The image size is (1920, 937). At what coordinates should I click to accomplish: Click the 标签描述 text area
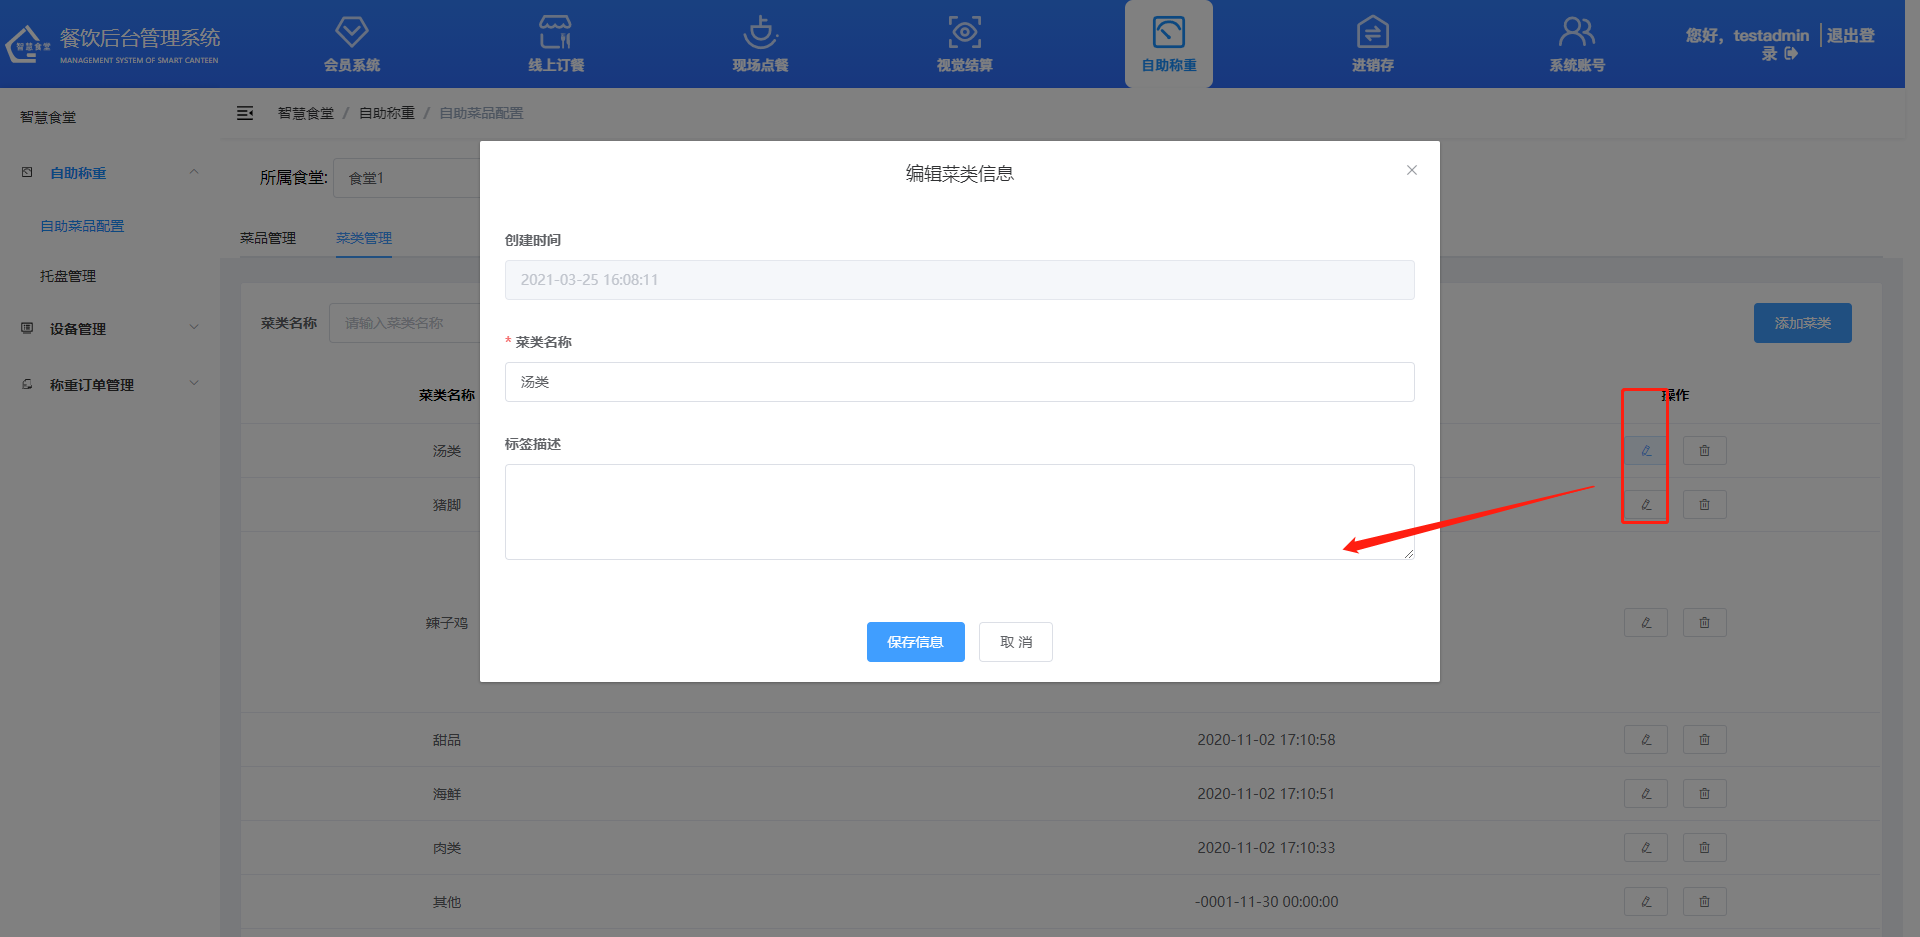pyautogui.click(x=959, y=511)
